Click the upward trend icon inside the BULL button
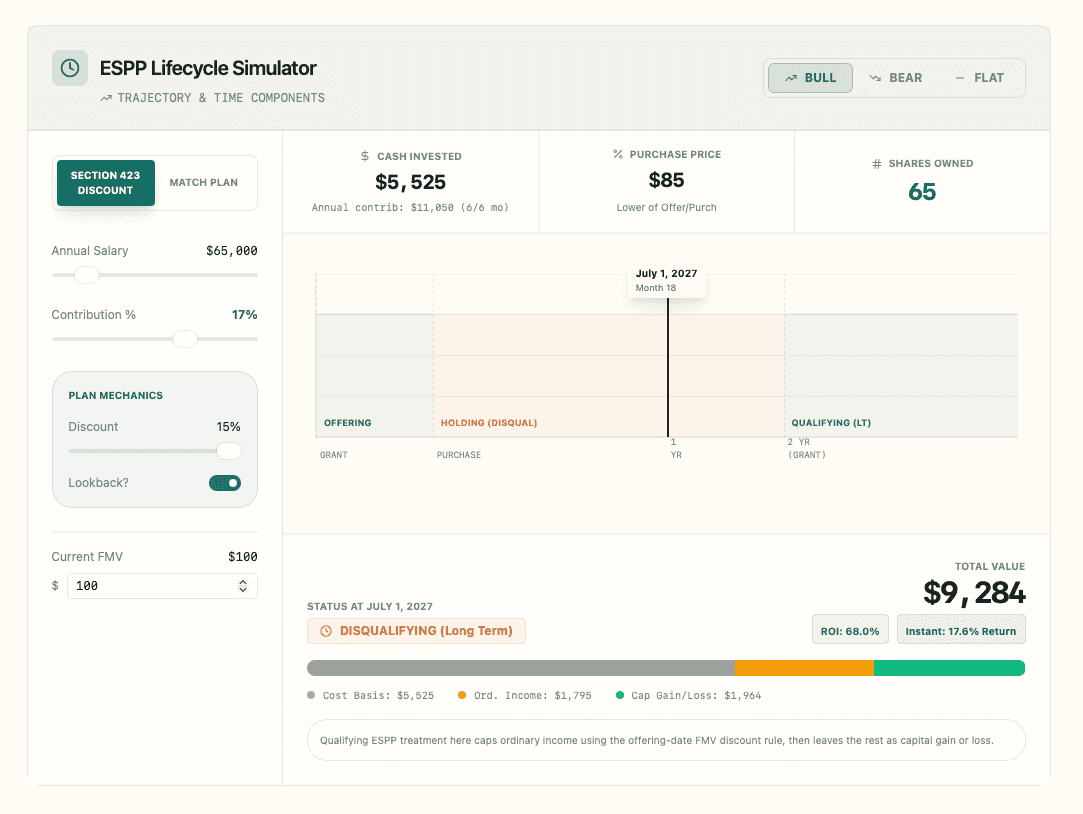1083x814 pixels. 790,77
